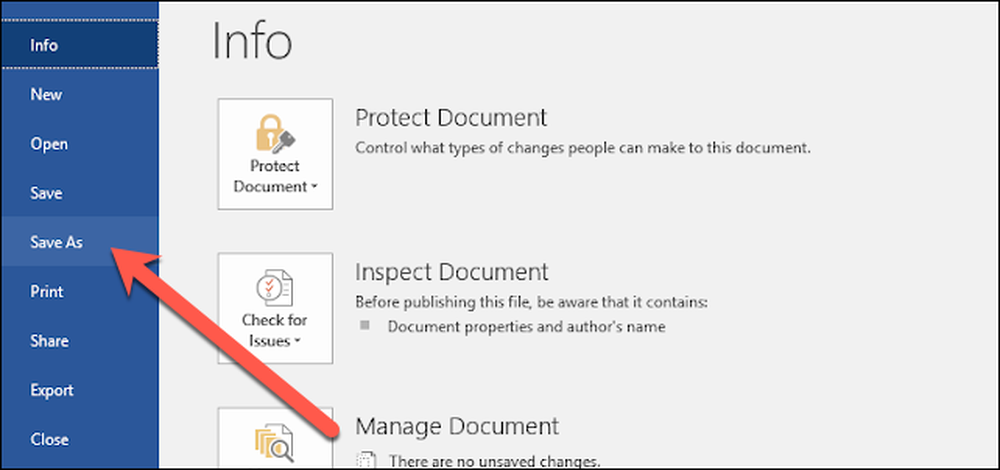The image size is (1000, 470).
Task: Click the Protect Document heading text
Action: tap(451, 118)
